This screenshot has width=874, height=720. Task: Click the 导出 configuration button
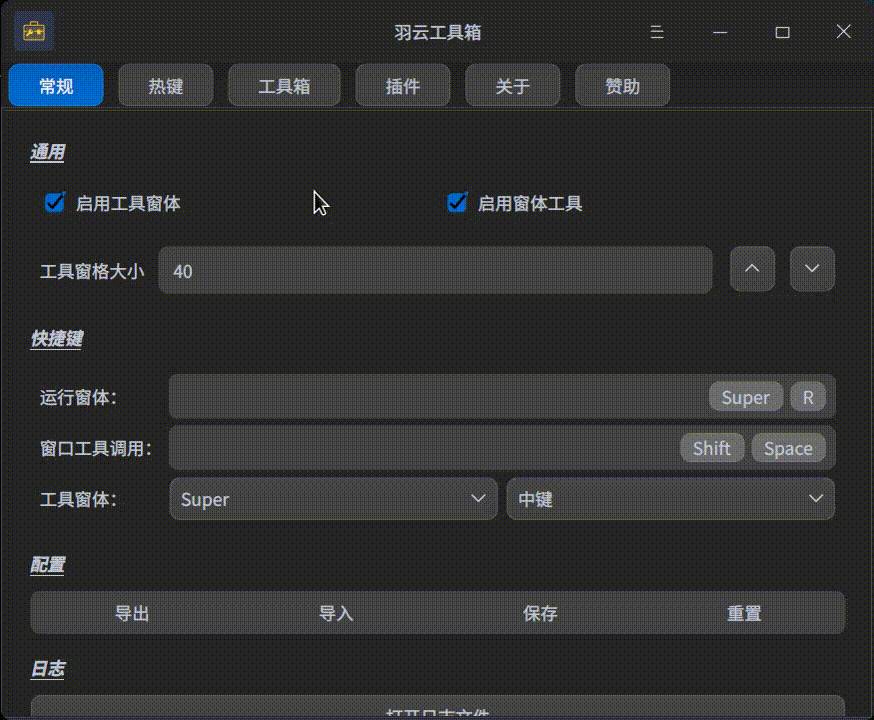(x=133, y=613)
